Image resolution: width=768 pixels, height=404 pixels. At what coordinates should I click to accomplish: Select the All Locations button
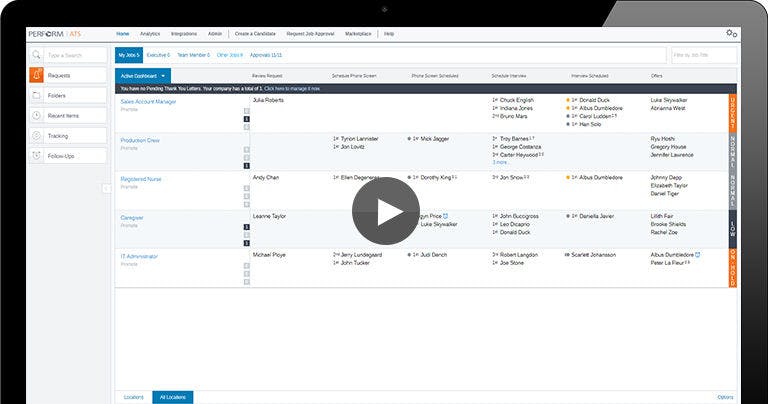pyautogui.click(x=173, y=397)
